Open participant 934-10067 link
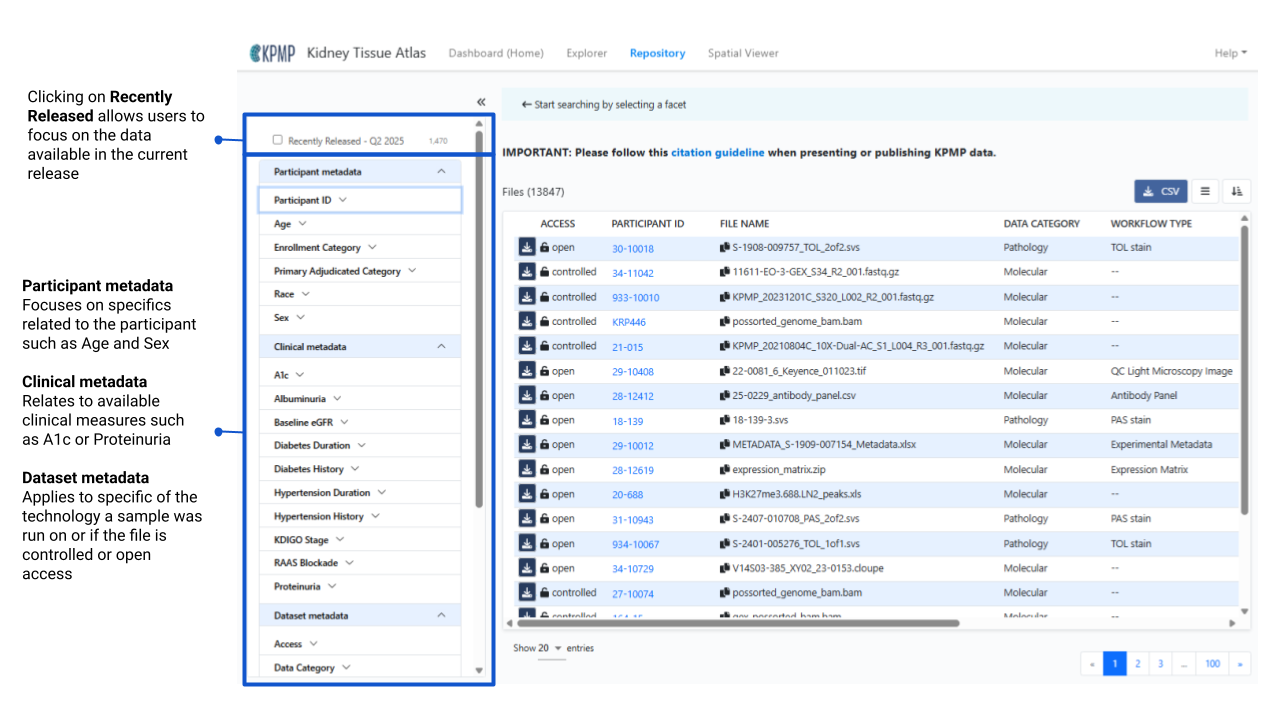 (636, 544)
